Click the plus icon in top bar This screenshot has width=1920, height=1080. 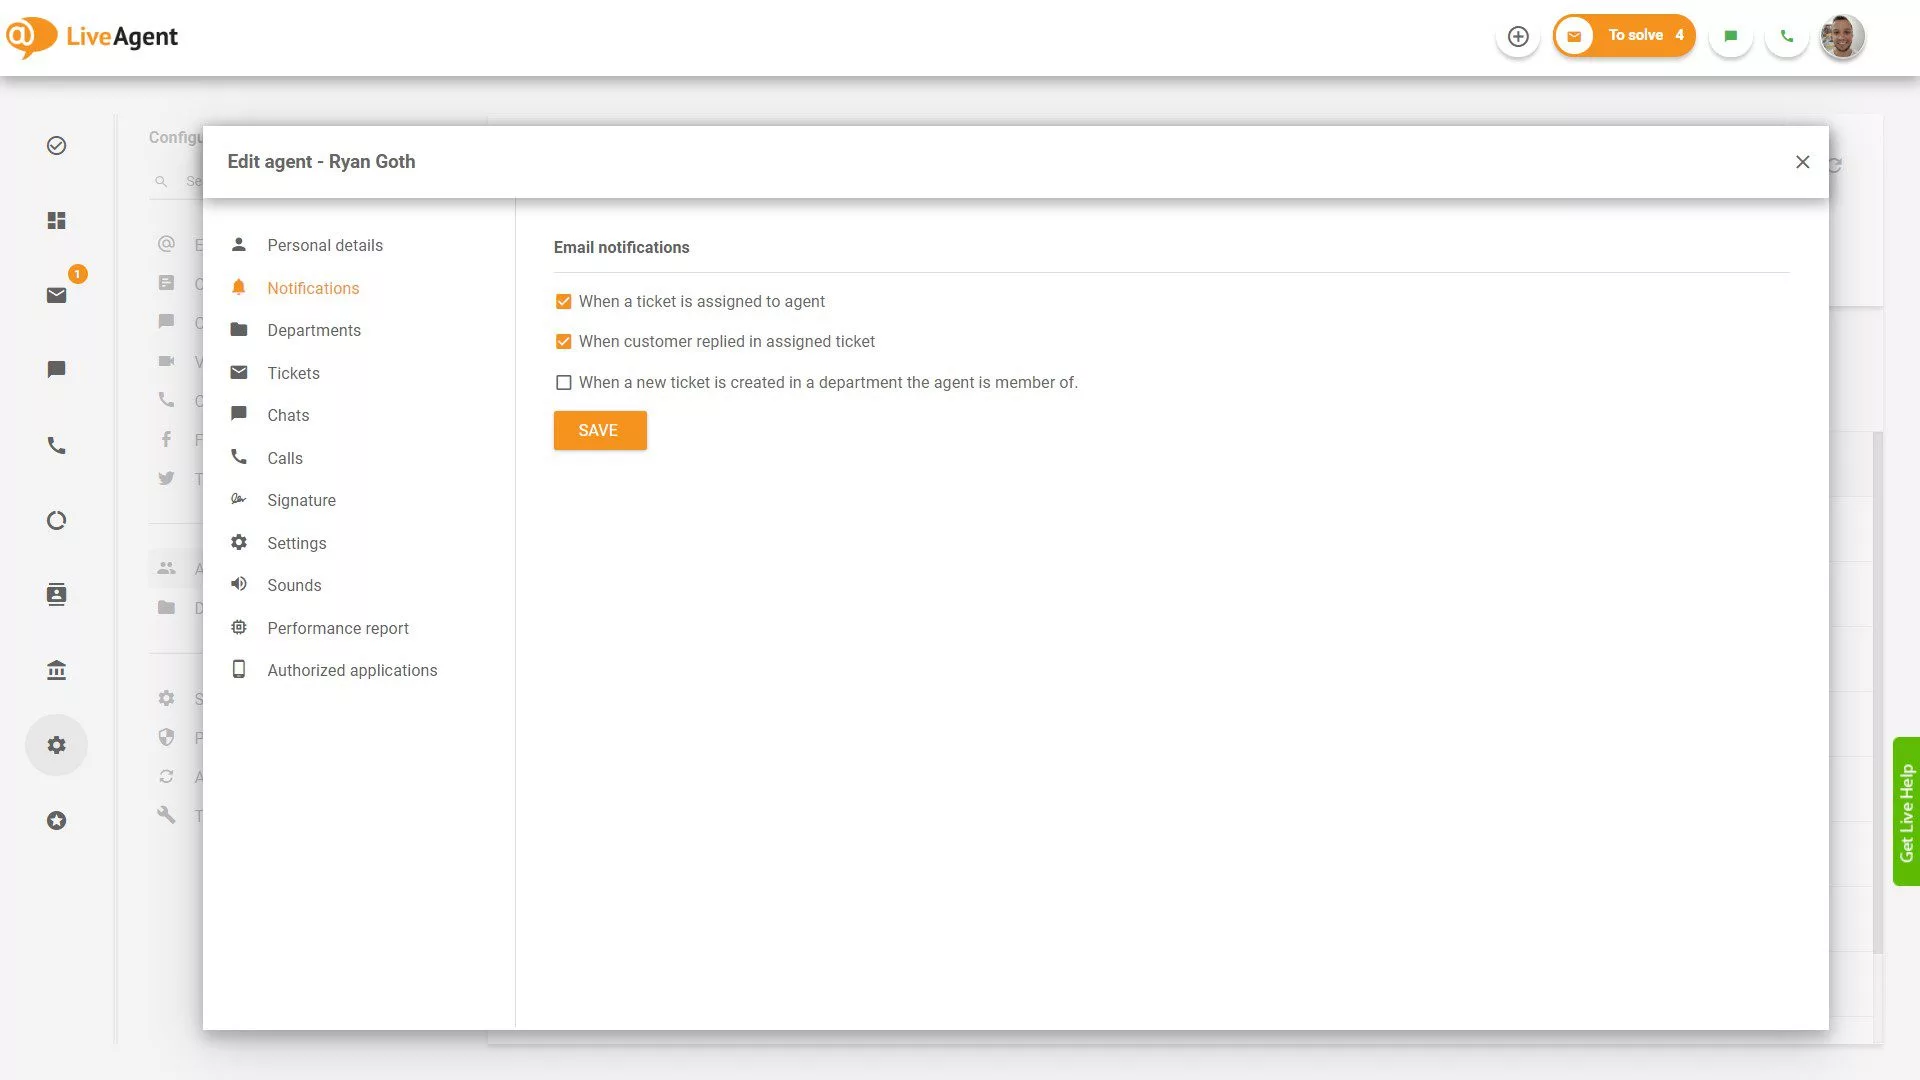point(1518,36)
